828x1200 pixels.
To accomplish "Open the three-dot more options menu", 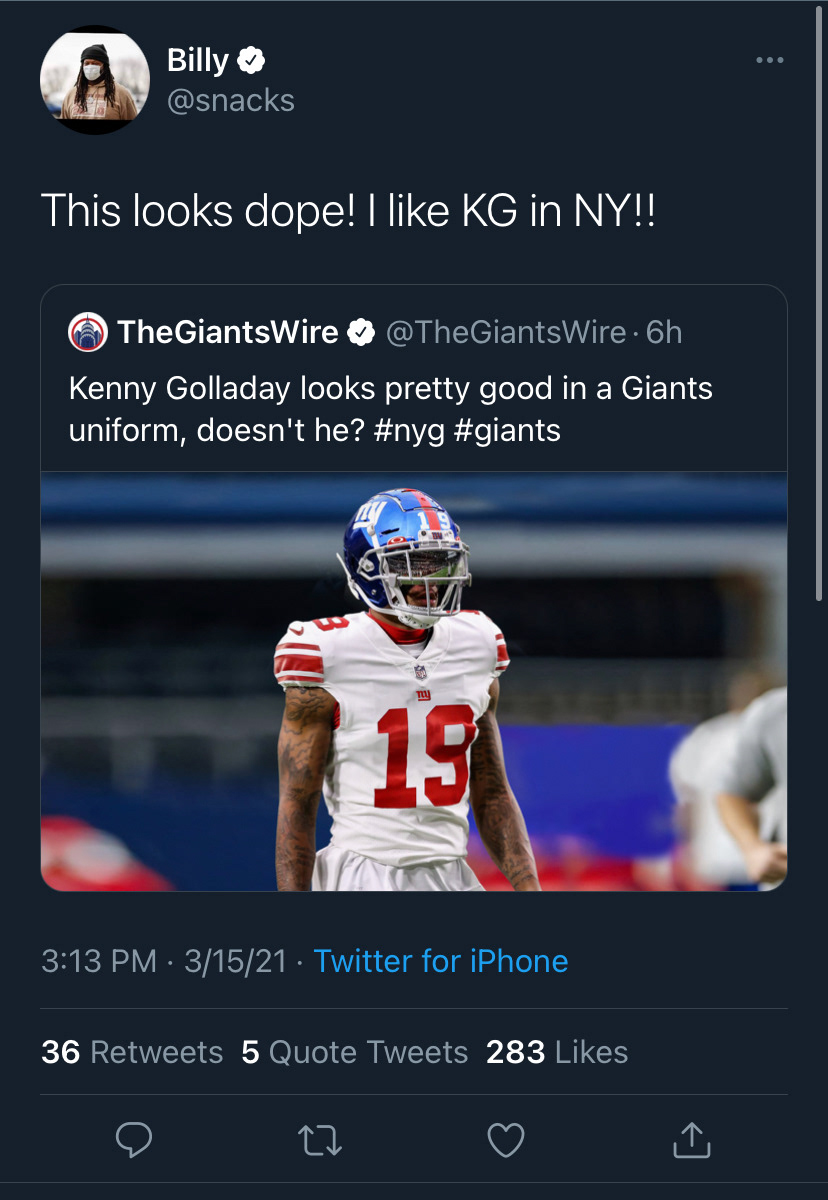I will (x=769, y=61).
